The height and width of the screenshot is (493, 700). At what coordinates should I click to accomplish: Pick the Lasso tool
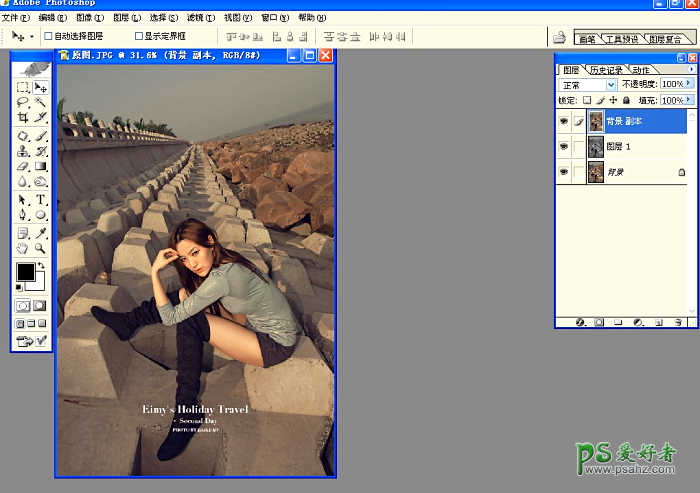pyautogui.click(x=23, y=103)
